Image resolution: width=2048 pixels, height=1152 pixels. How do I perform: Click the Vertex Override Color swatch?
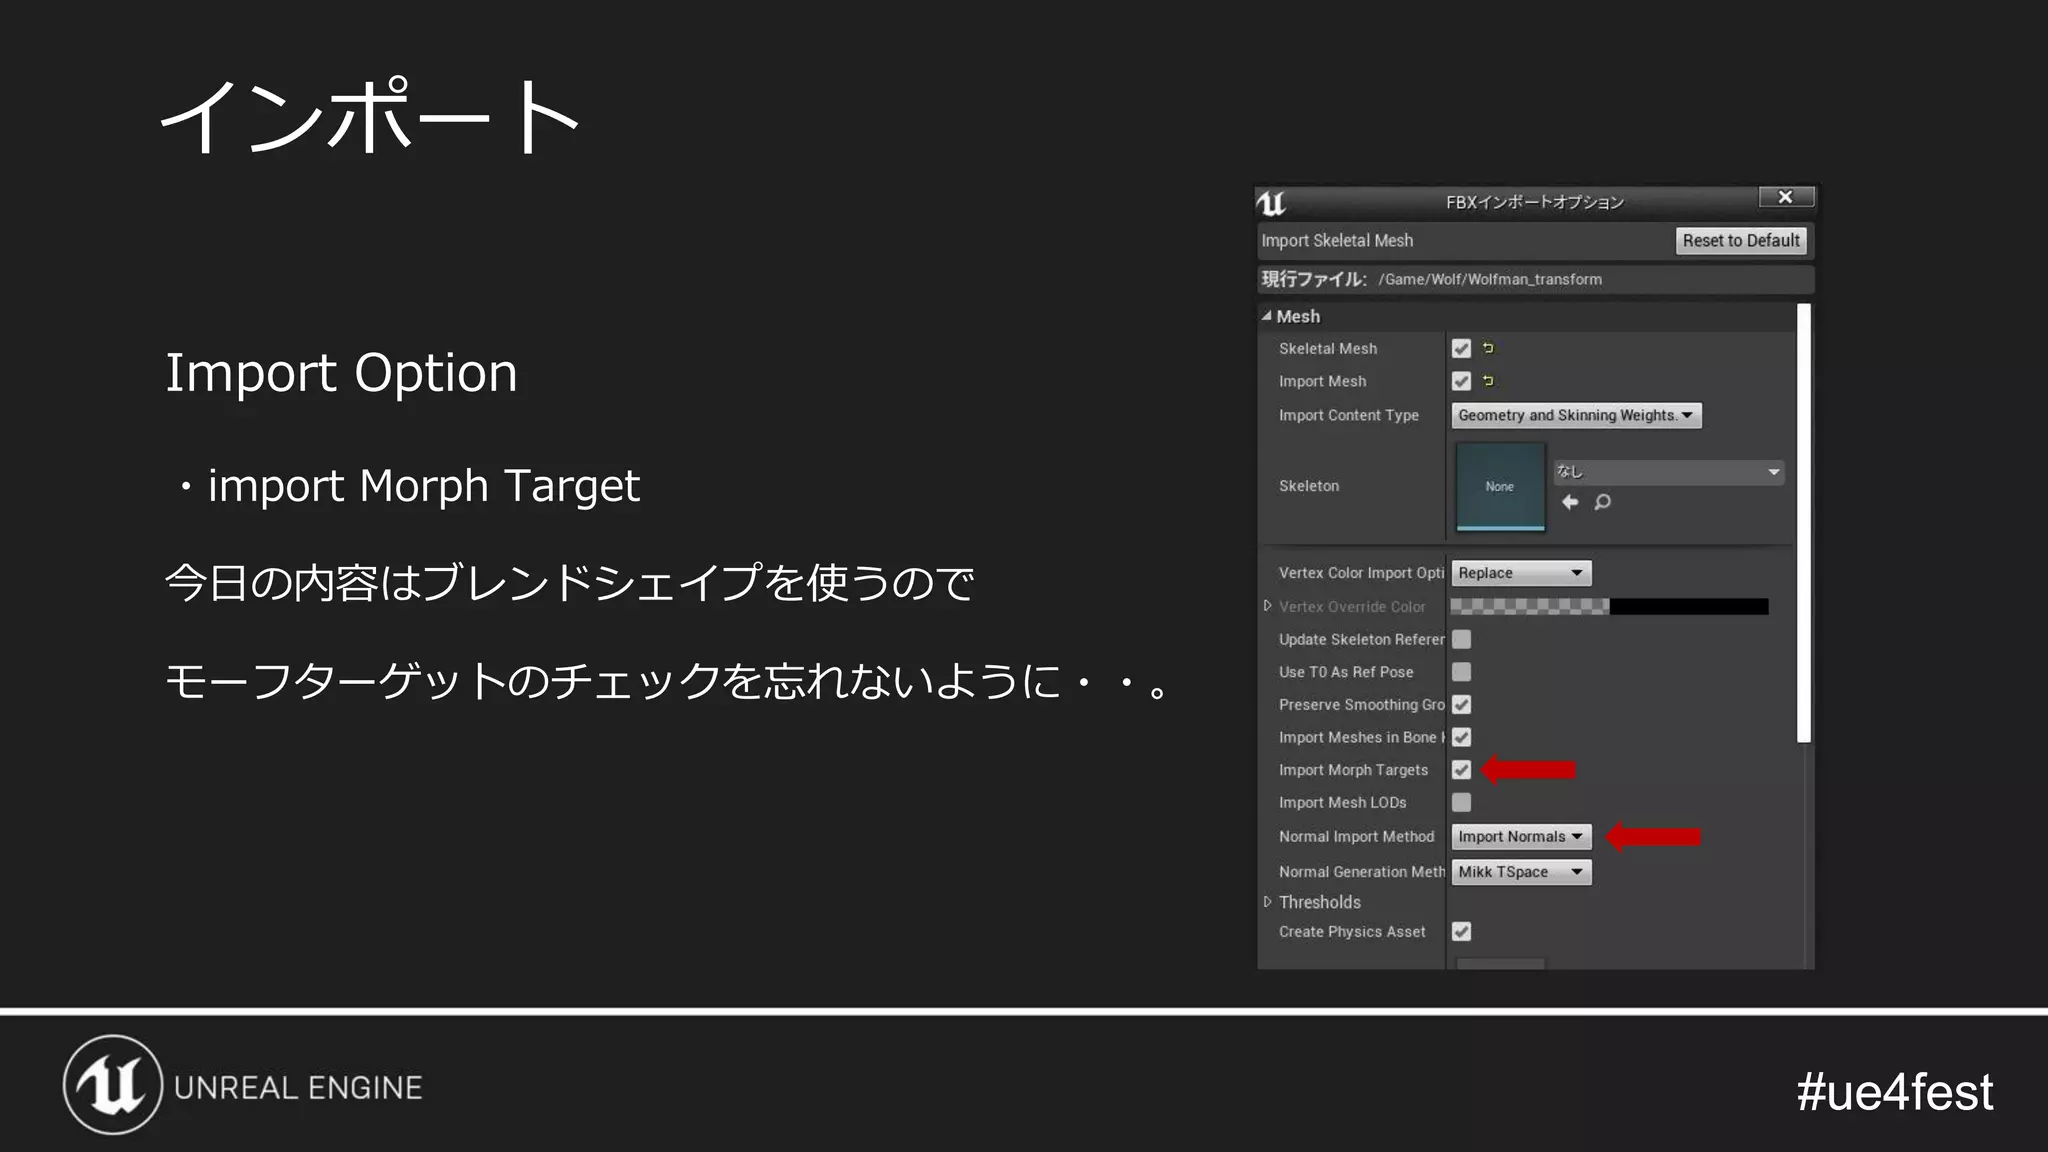click(1609, 606)
